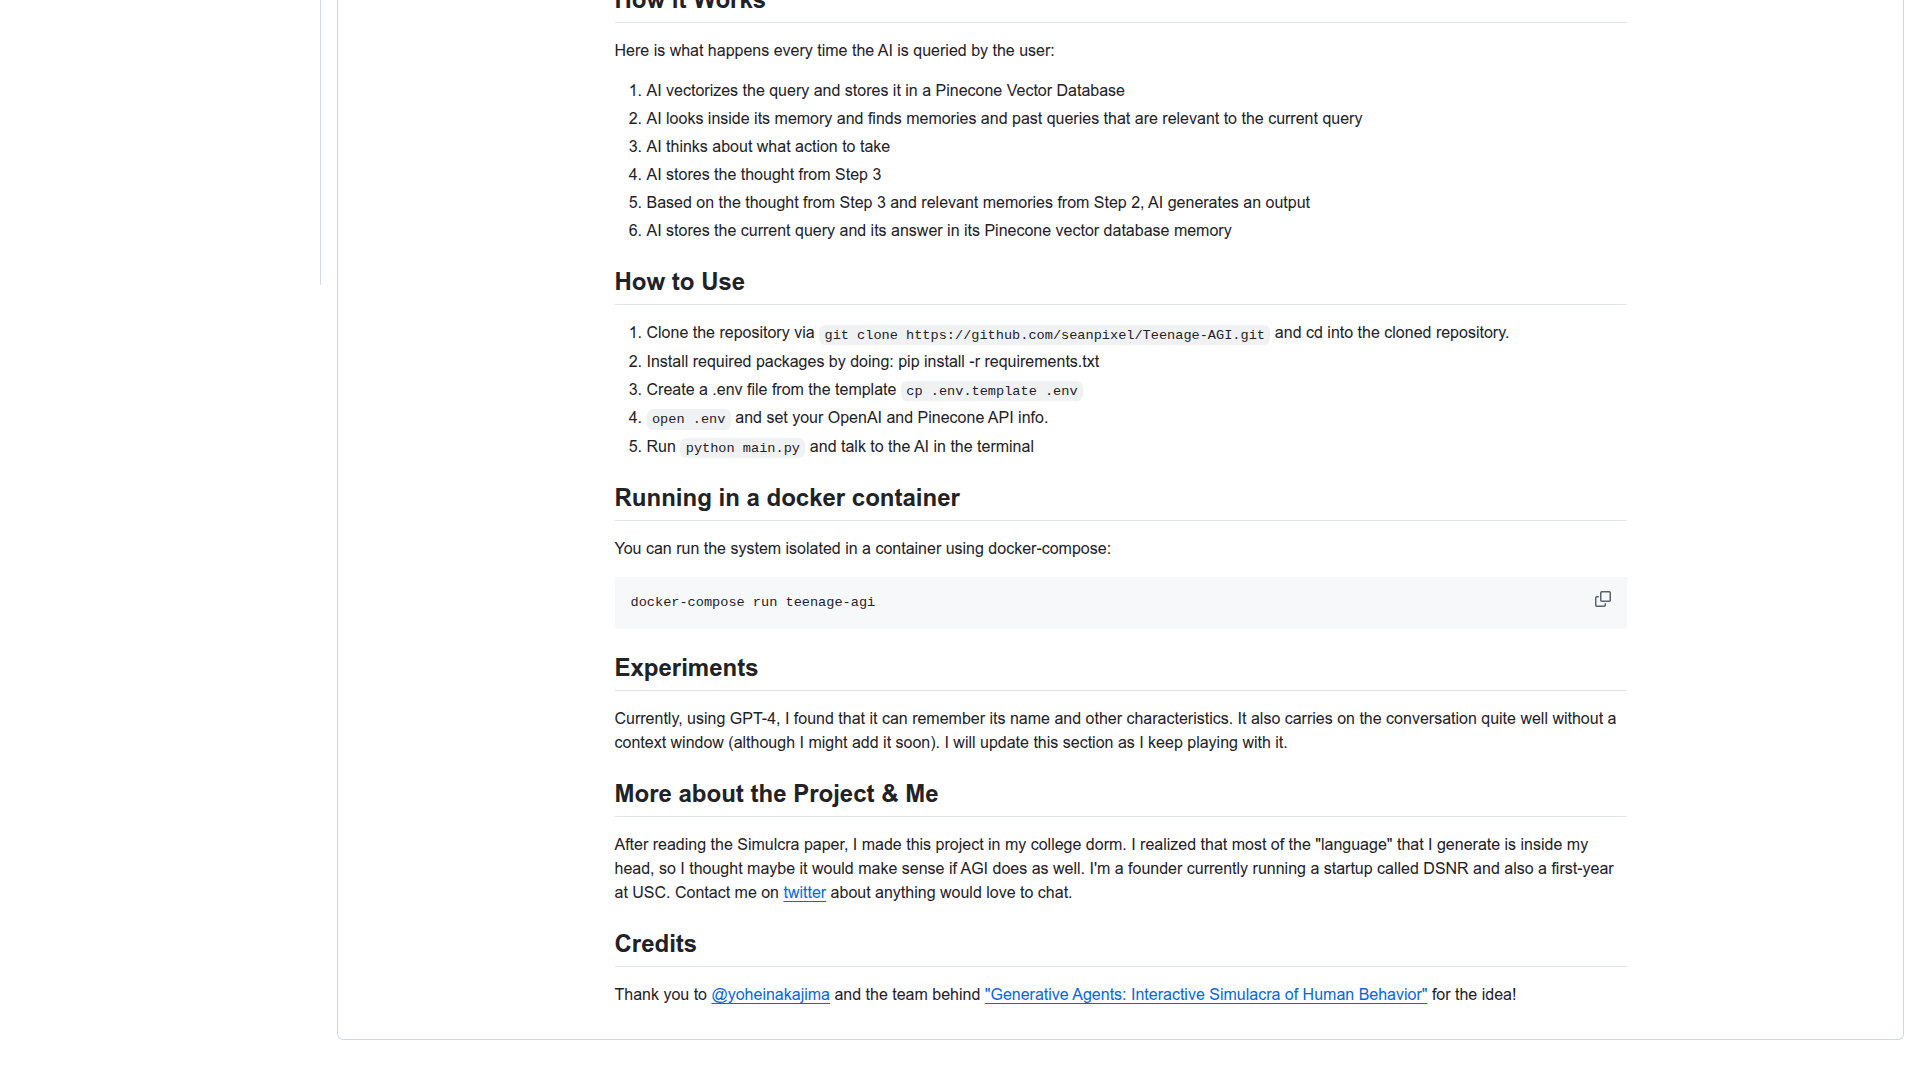Click the GPT-4 experiments paragraph
The width and height of the screenshot is (1920, 1080).
pos(1114,731)
